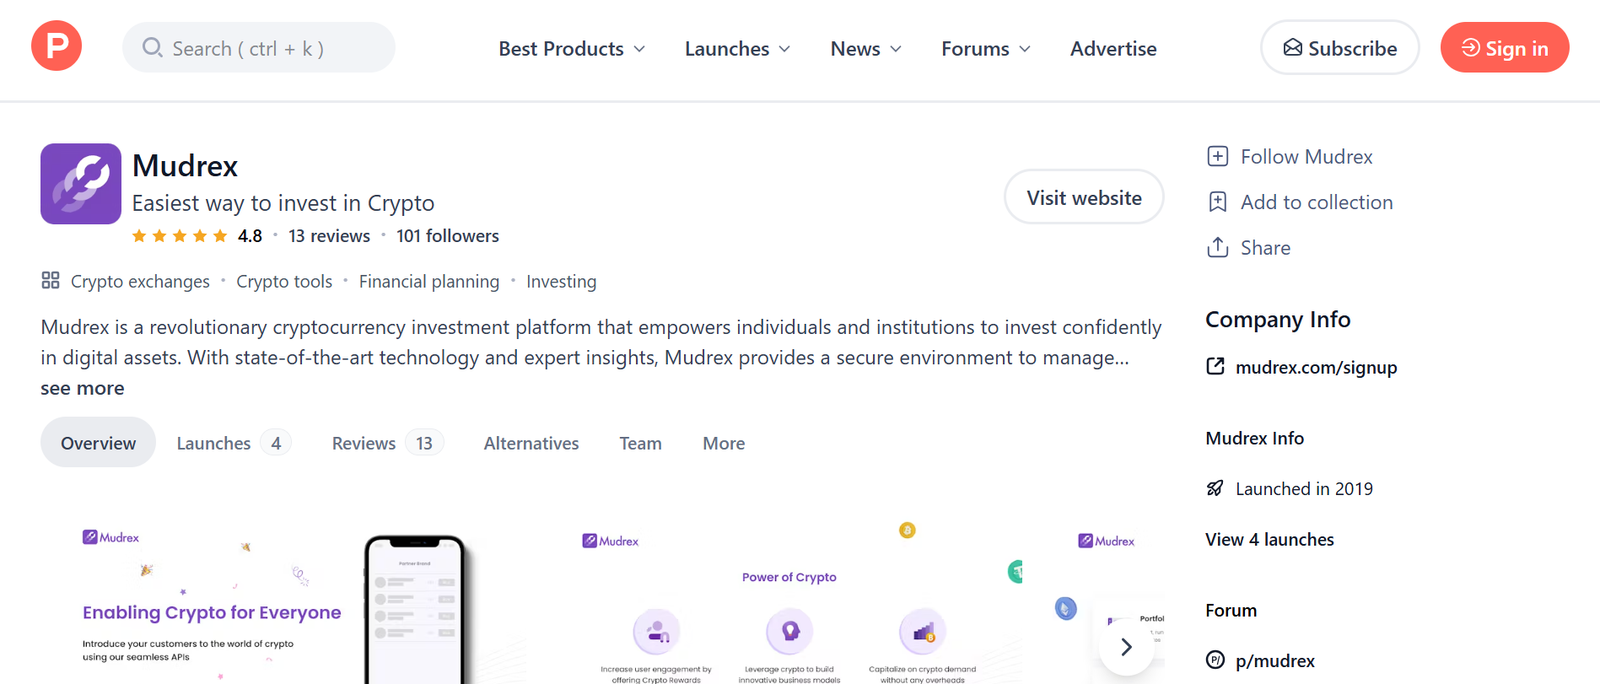
Task: Click the search input field
Action: [x=260, y=48]
